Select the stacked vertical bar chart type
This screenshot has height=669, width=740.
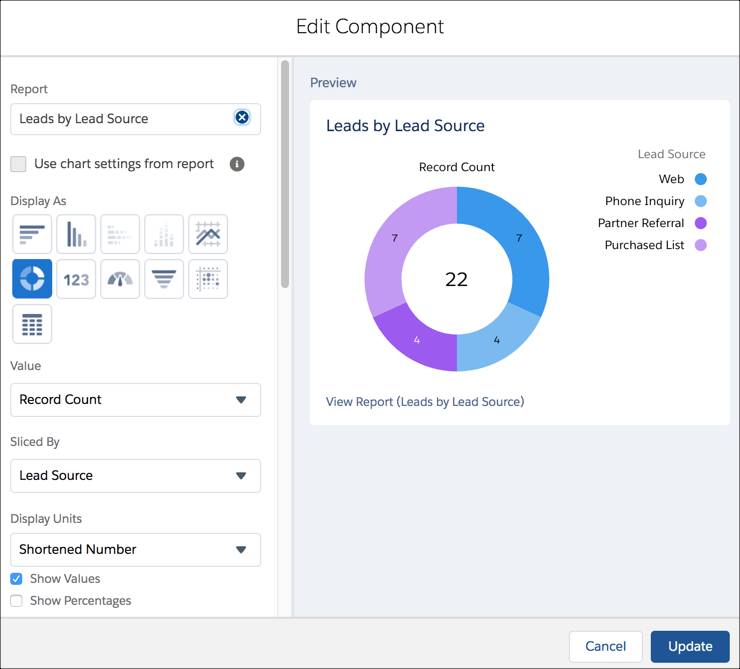164,234
